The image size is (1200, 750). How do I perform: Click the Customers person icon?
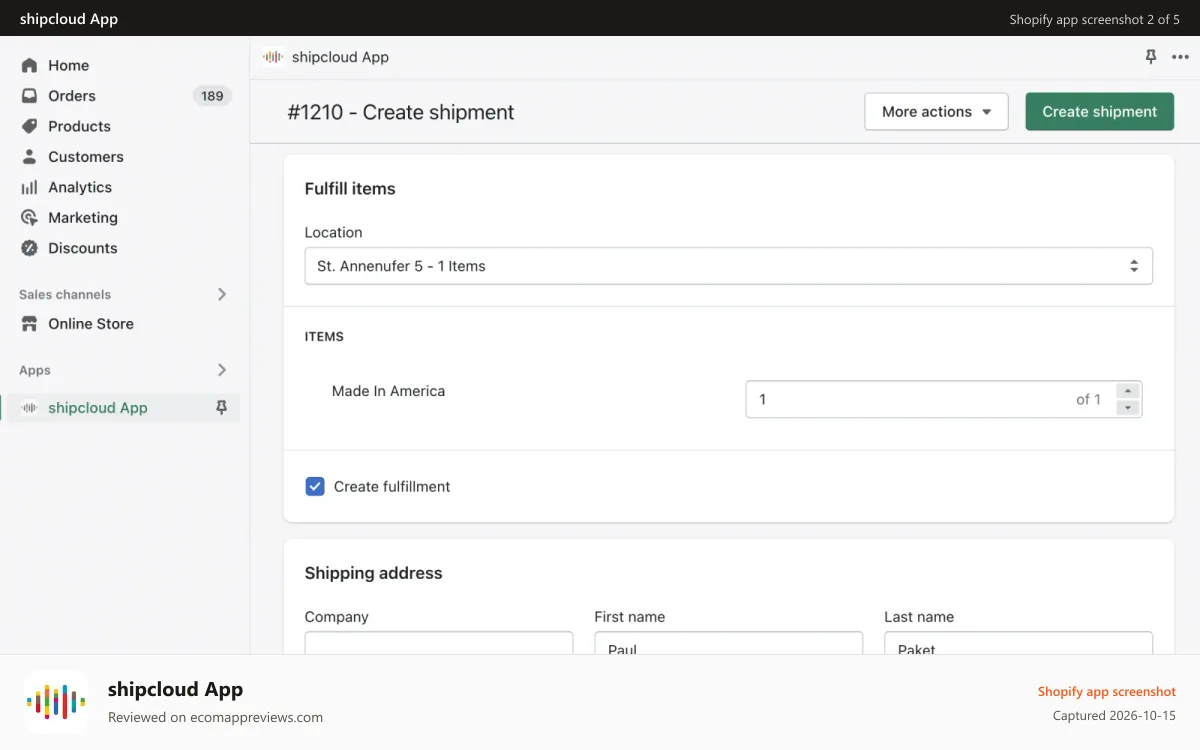(x=30, y=157)
